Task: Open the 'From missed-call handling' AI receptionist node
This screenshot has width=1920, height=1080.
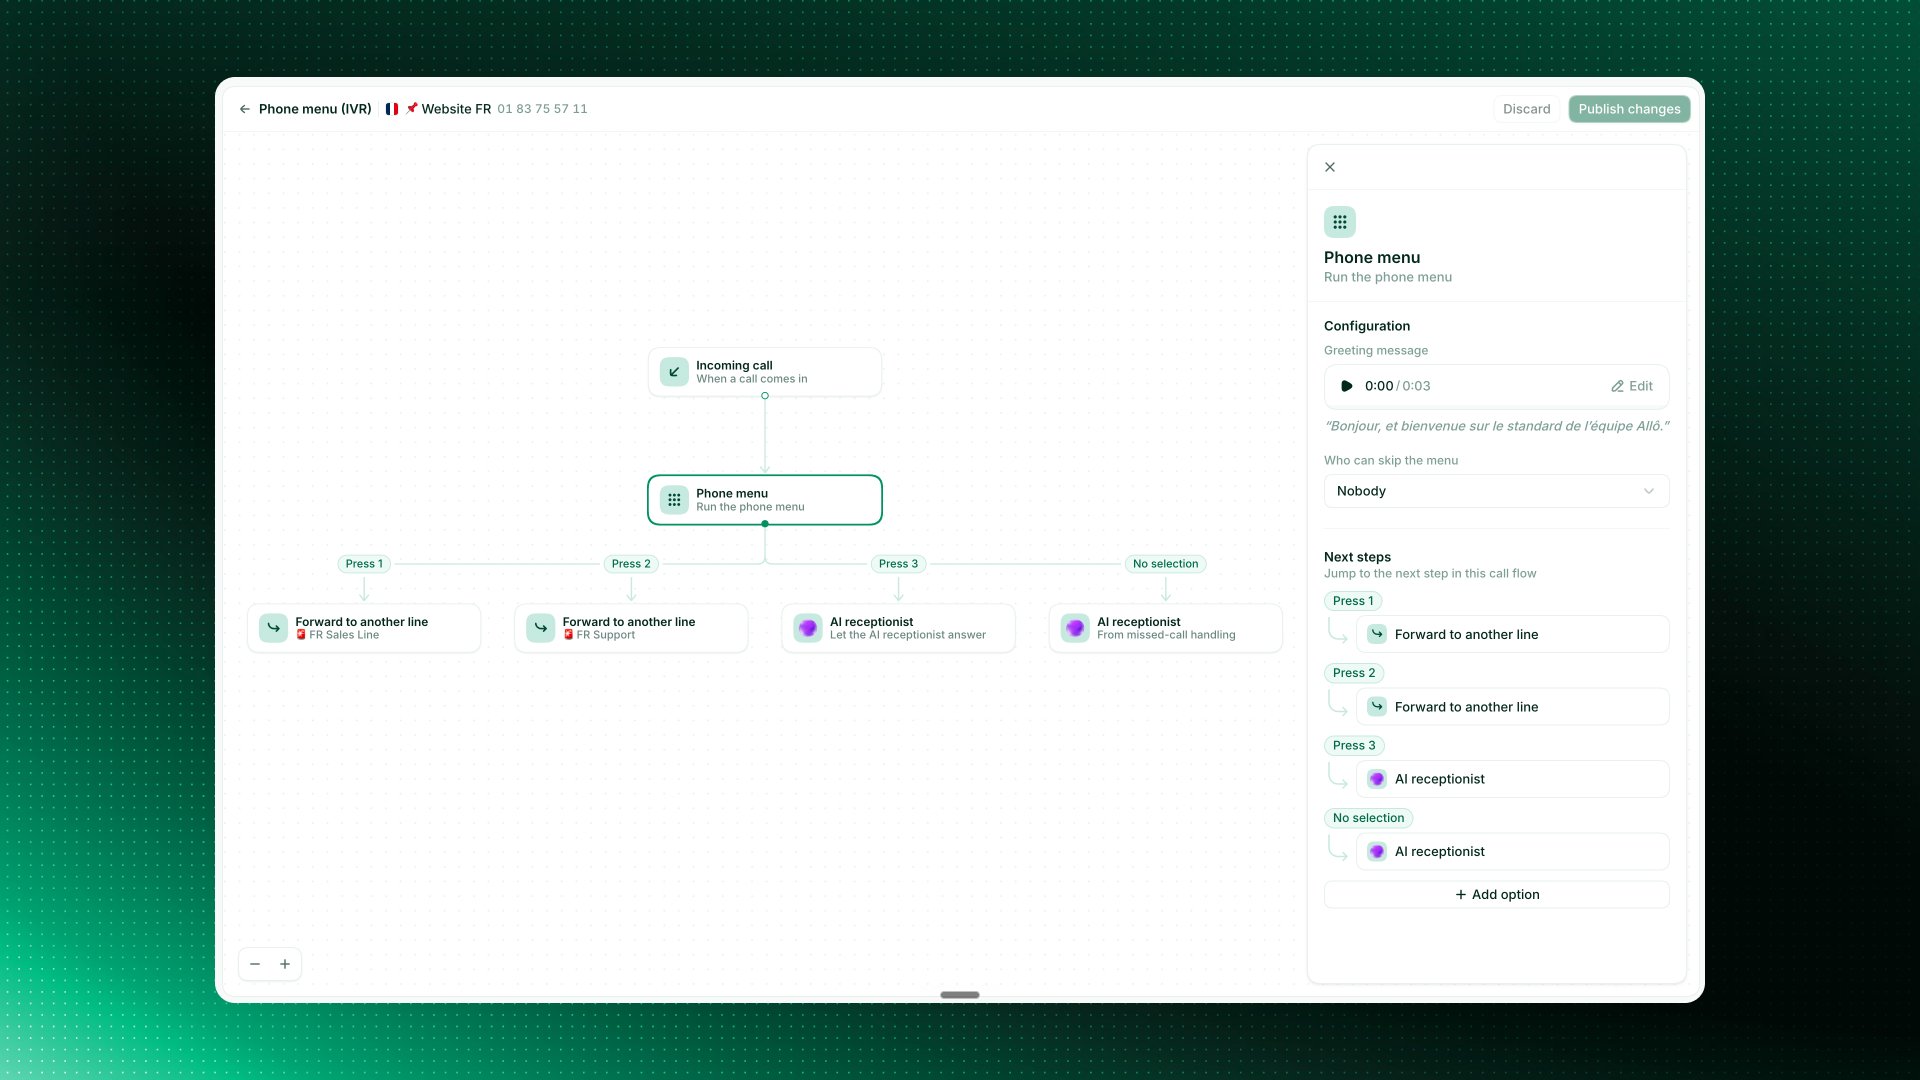Action: [1166, 628]
